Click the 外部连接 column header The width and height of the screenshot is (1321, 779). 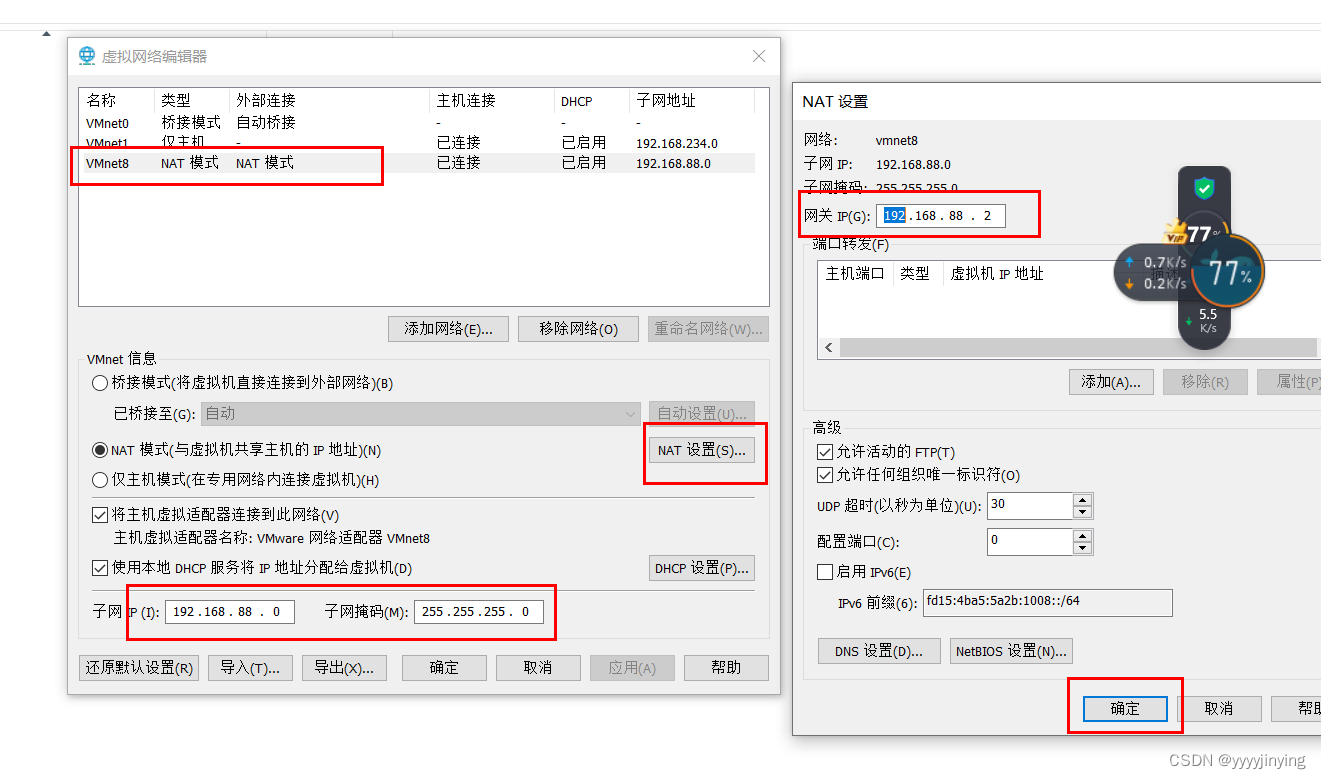(x=330, y=101)
